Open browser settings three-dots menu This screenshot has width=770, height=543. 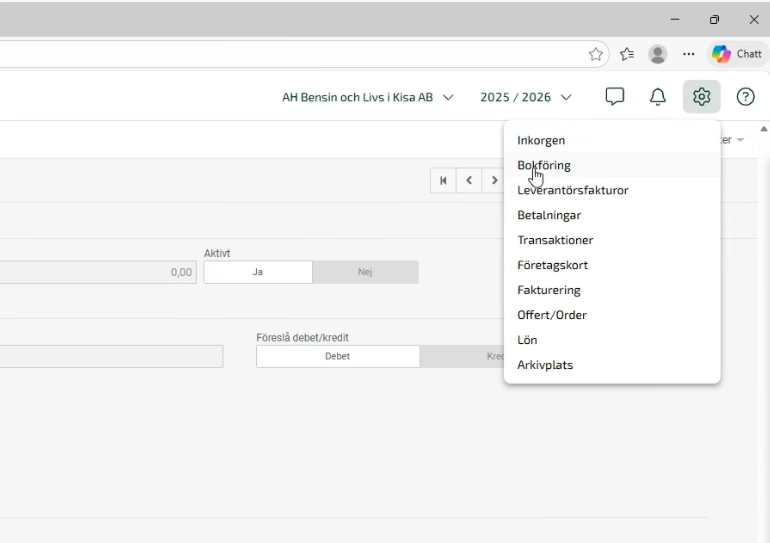(x=688, y=54)
